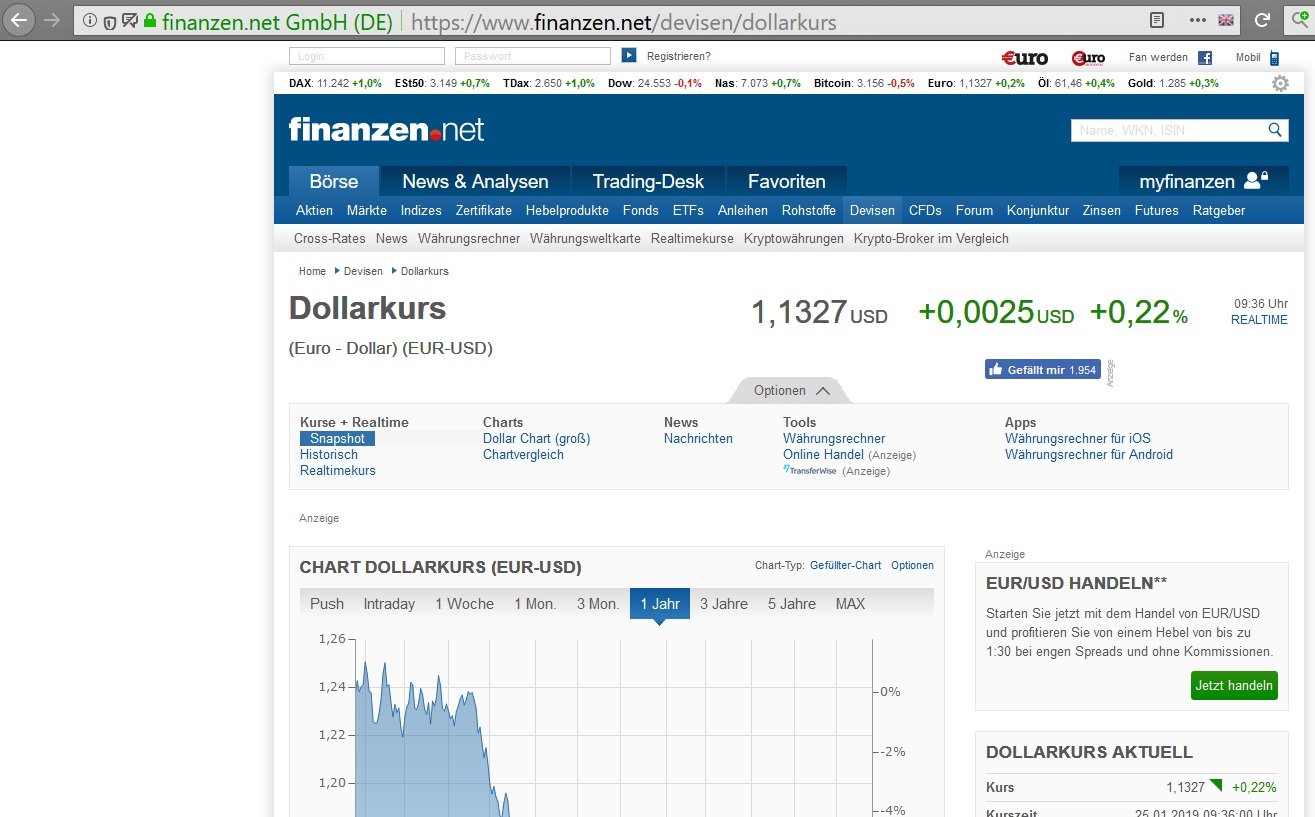Click the green padlock security icon
The width and height of the screenshot is (1315, 817).
coord(151,20)
